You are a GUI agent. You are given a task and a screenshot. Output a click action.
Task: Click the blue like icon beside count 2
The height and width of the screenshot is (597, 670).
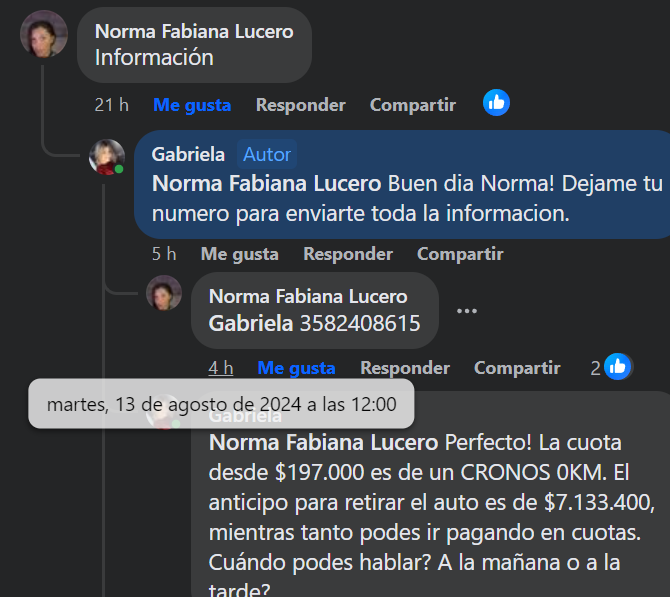coord(618,367)
